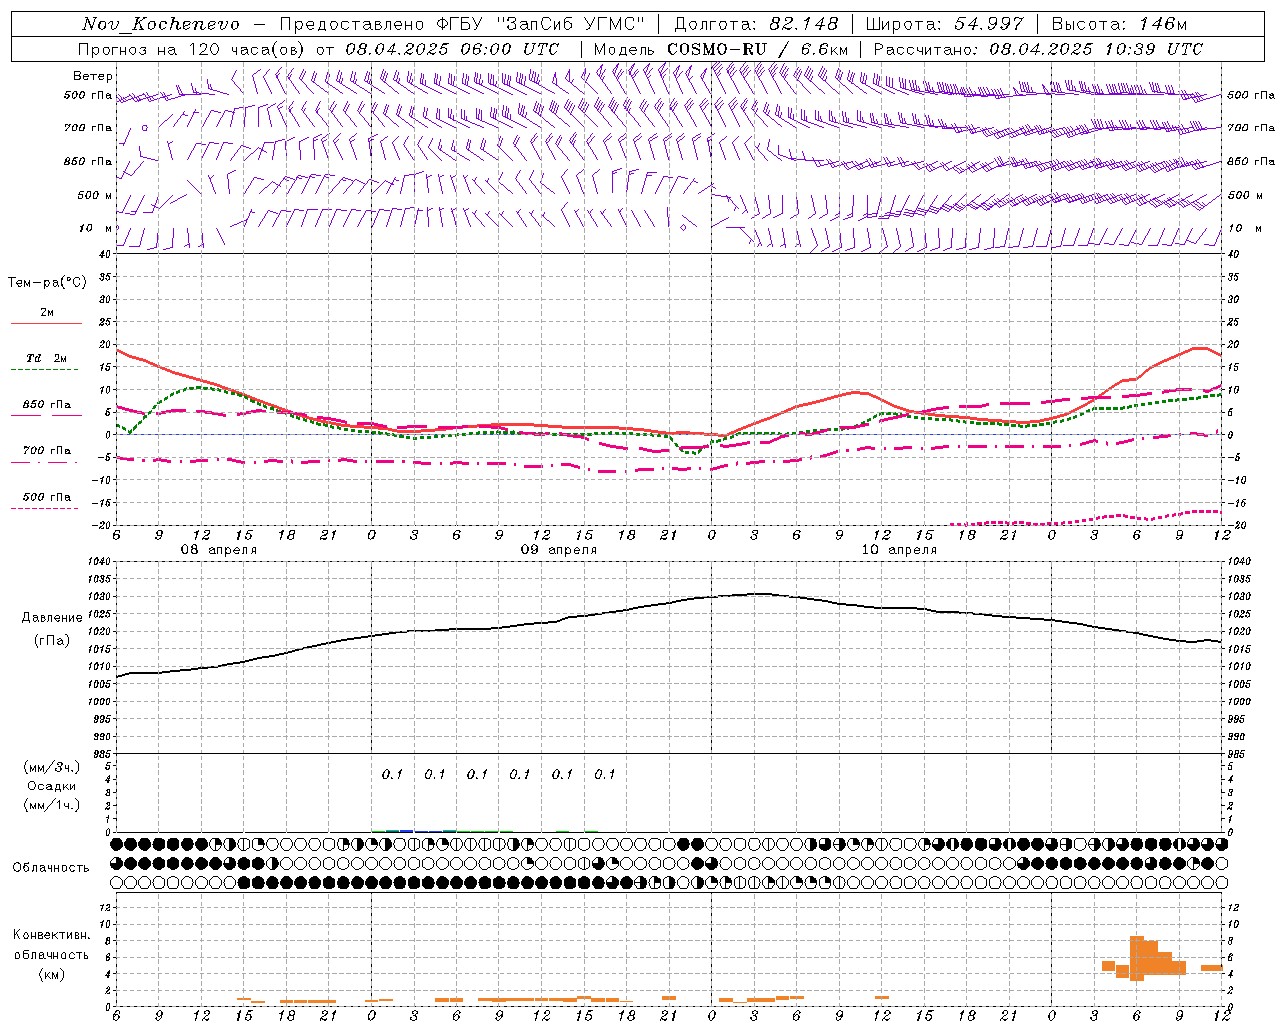Click the Тем-ра(°C) panel label
The height and width of the screenshot is (1024, 1280).
tap(47, 283)
